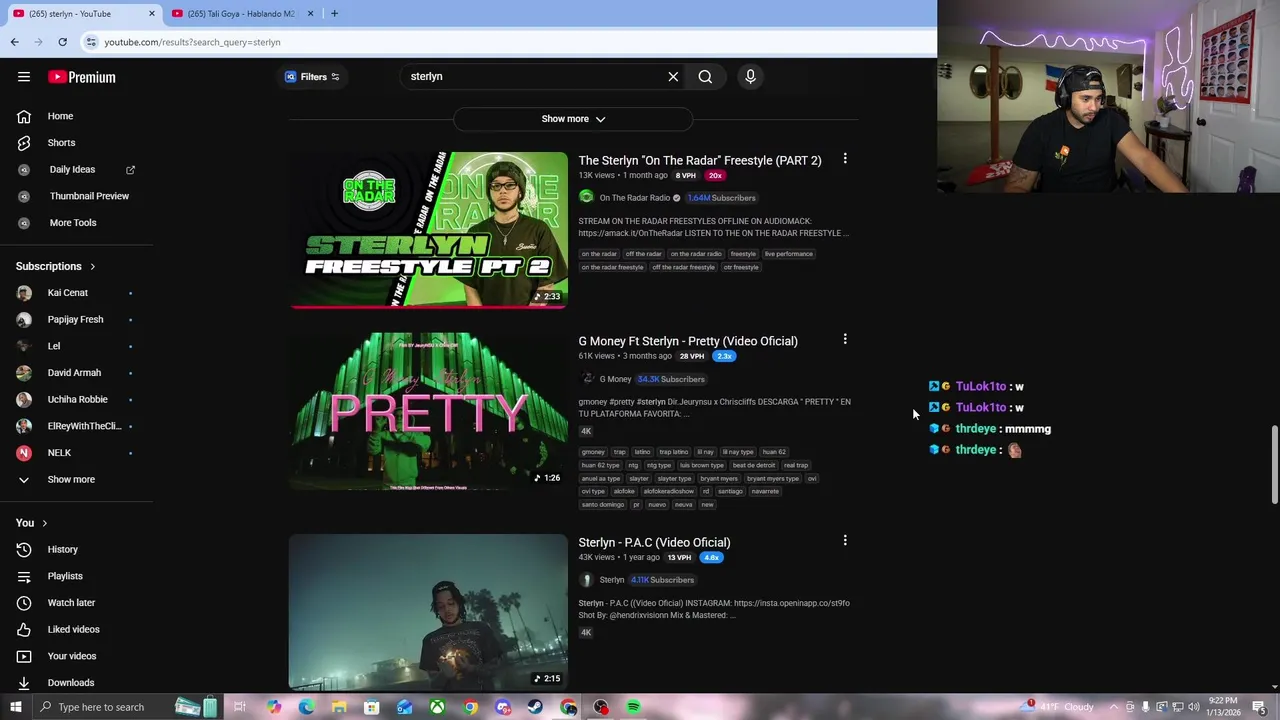Open more options for the Pretty video

pyautogui.click(x=845, y=339)
